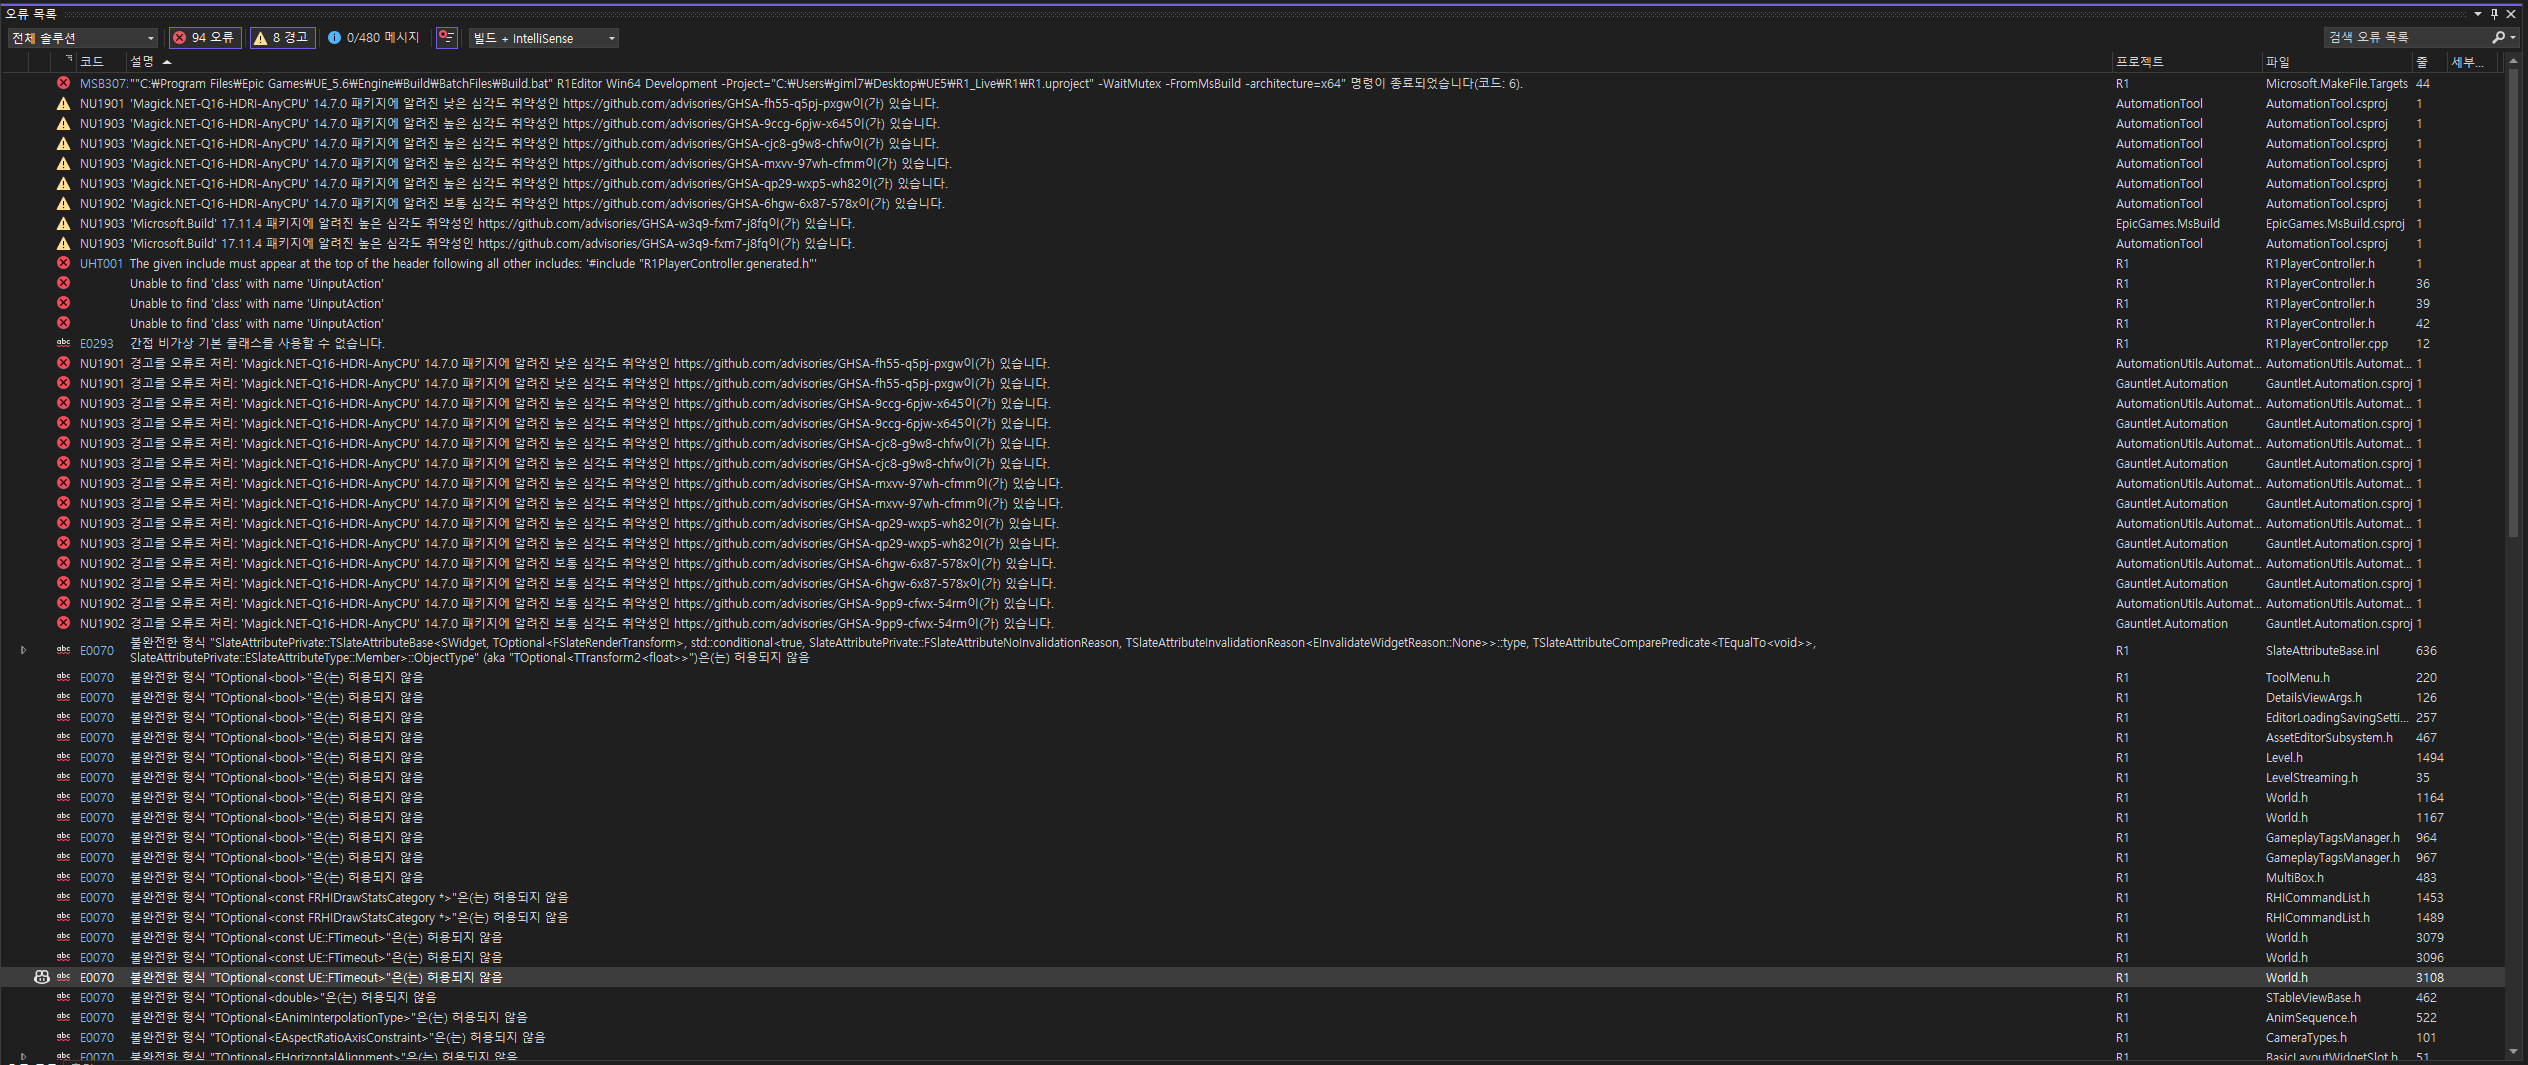Image resolution: width=2528 pixels, height=1065 pixels.
Task: Open the UHT001 error code link
Action: tap(101, 264)
